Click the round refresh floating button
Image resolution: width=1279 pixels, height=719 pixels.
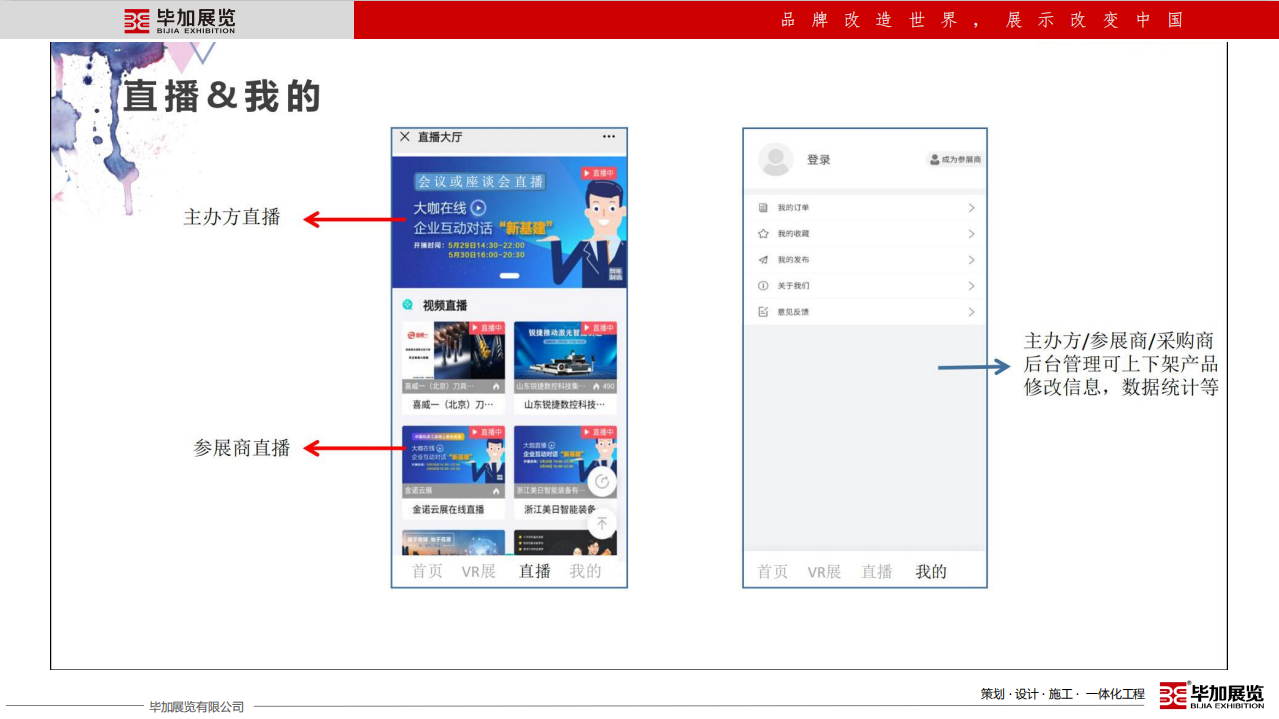[x=602, y=482]
